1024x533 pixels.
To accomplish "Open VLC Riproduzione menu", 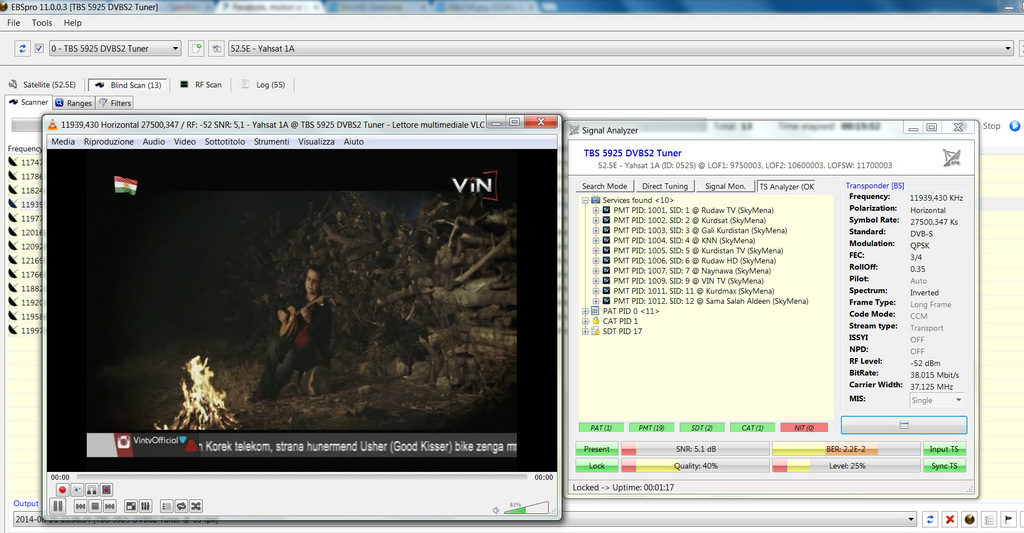I will click(108, 142).
